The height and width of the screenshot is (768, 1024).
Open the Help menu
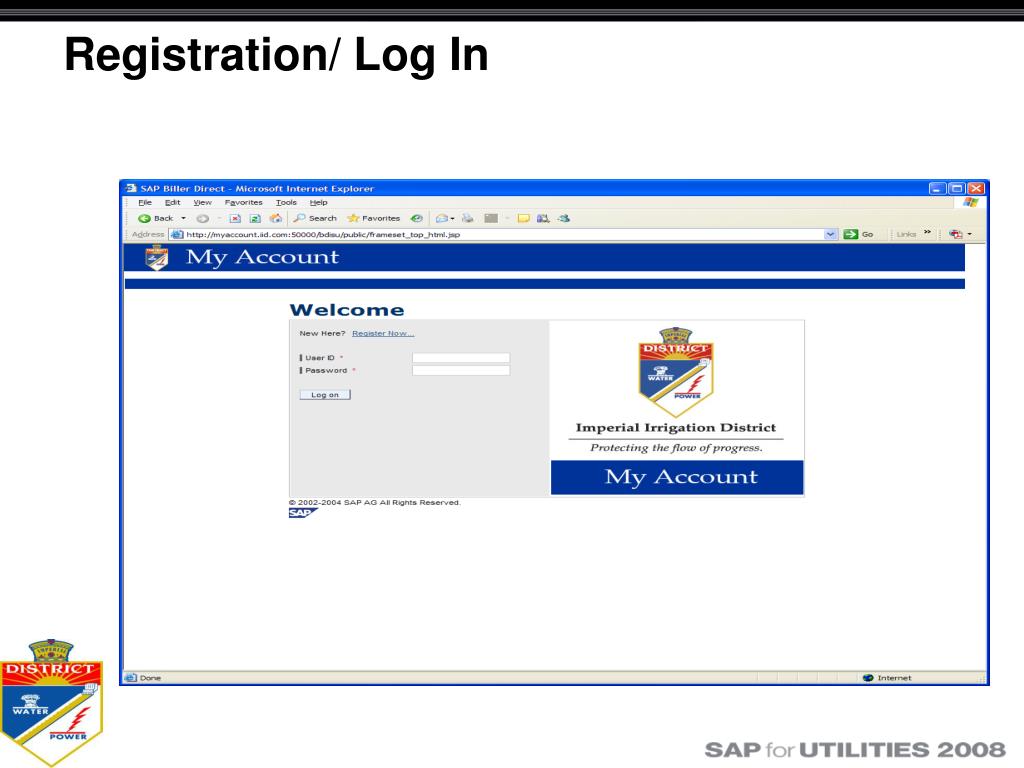[x=319, y=202]
